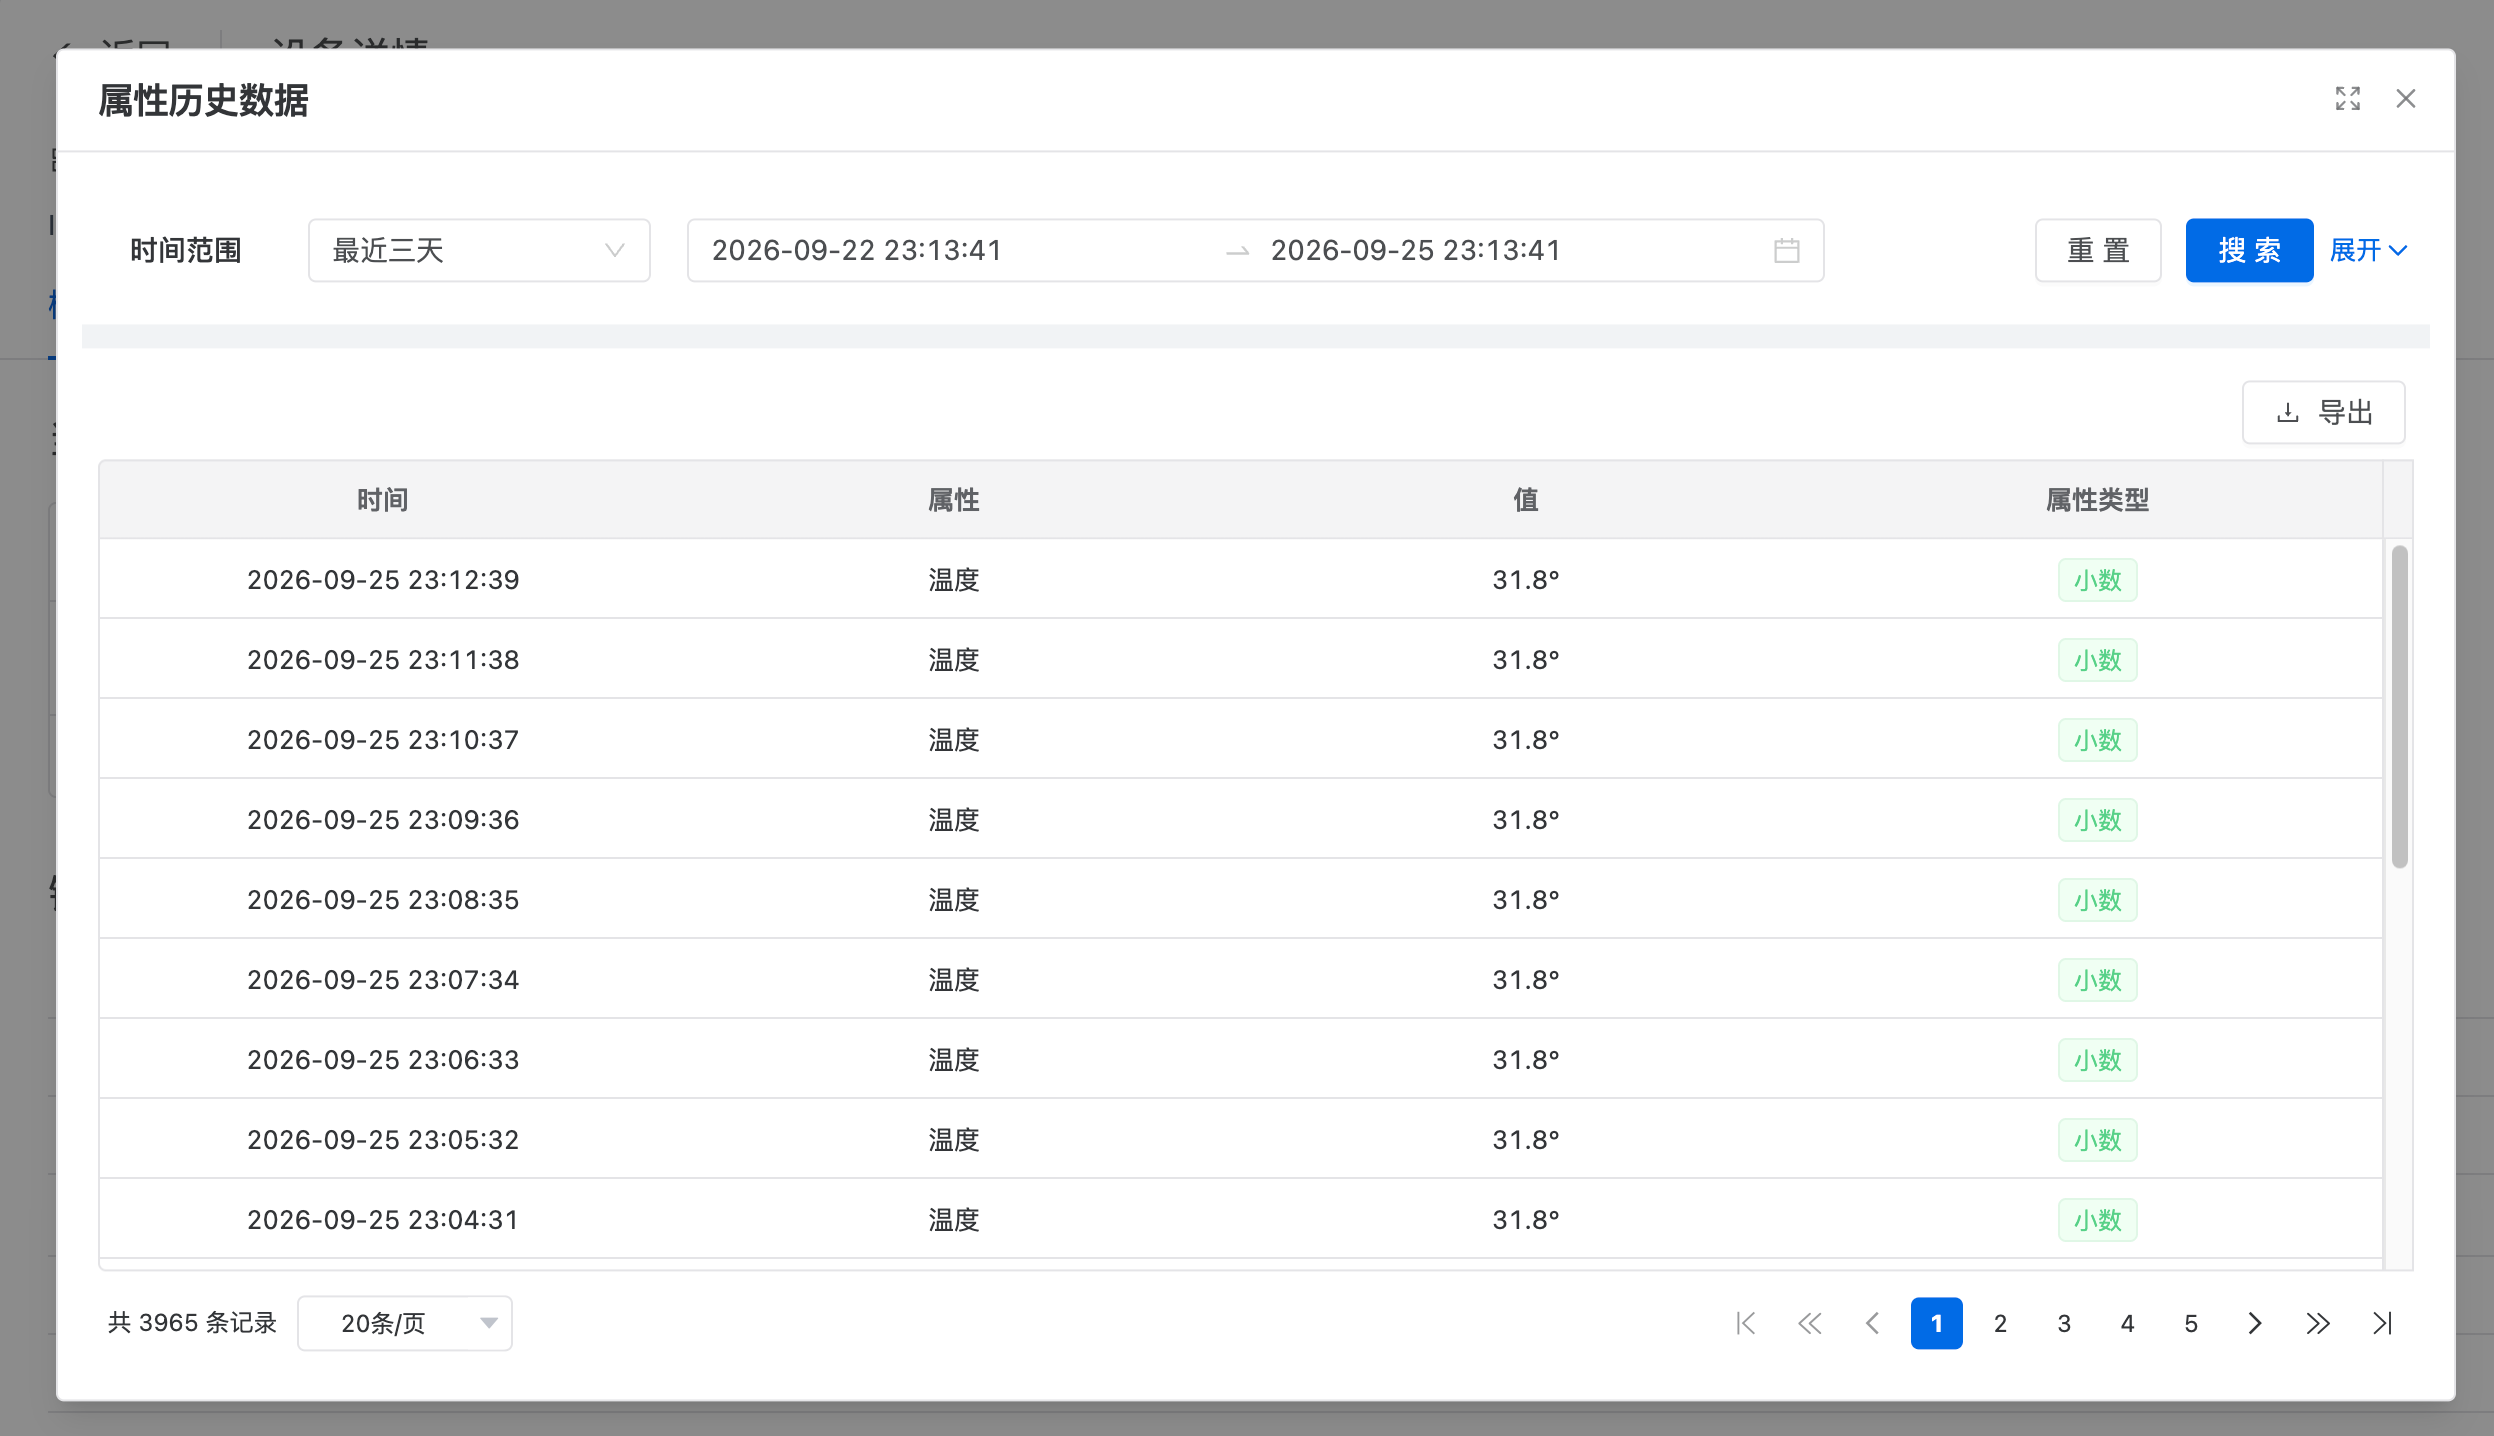
Task: Export data with the 导出 button
Action: (x=2323, y=412)
